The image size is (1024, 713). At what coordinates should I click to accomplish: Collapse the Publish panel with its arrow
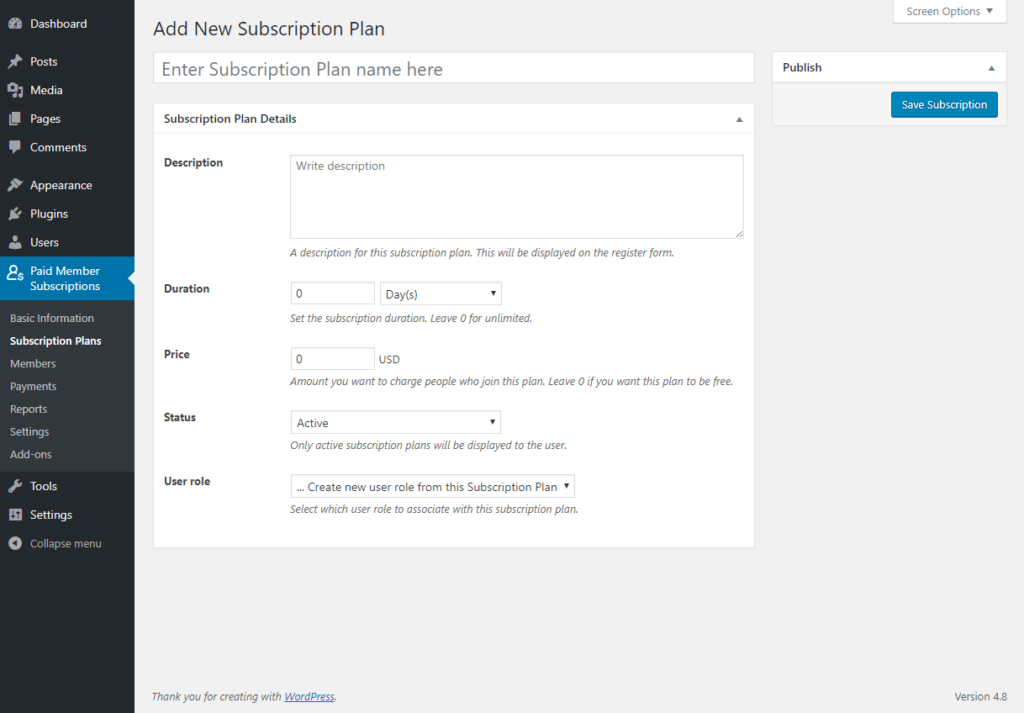993,67
